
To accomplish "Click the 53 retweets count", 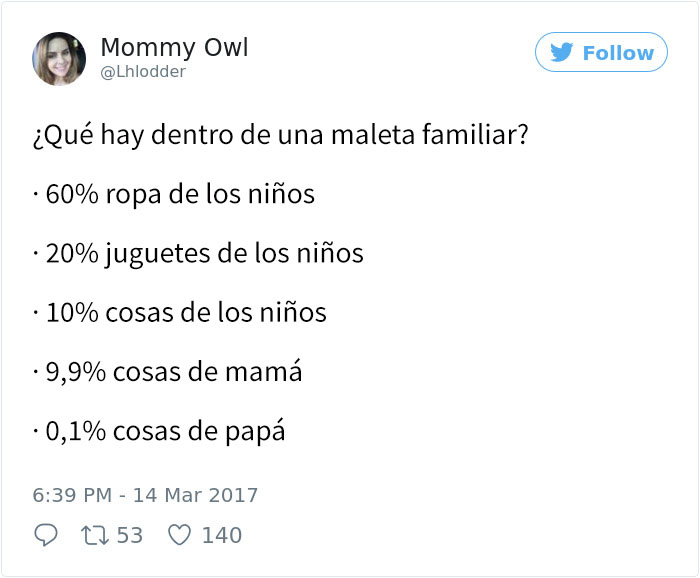I will [x=129, y=535].
